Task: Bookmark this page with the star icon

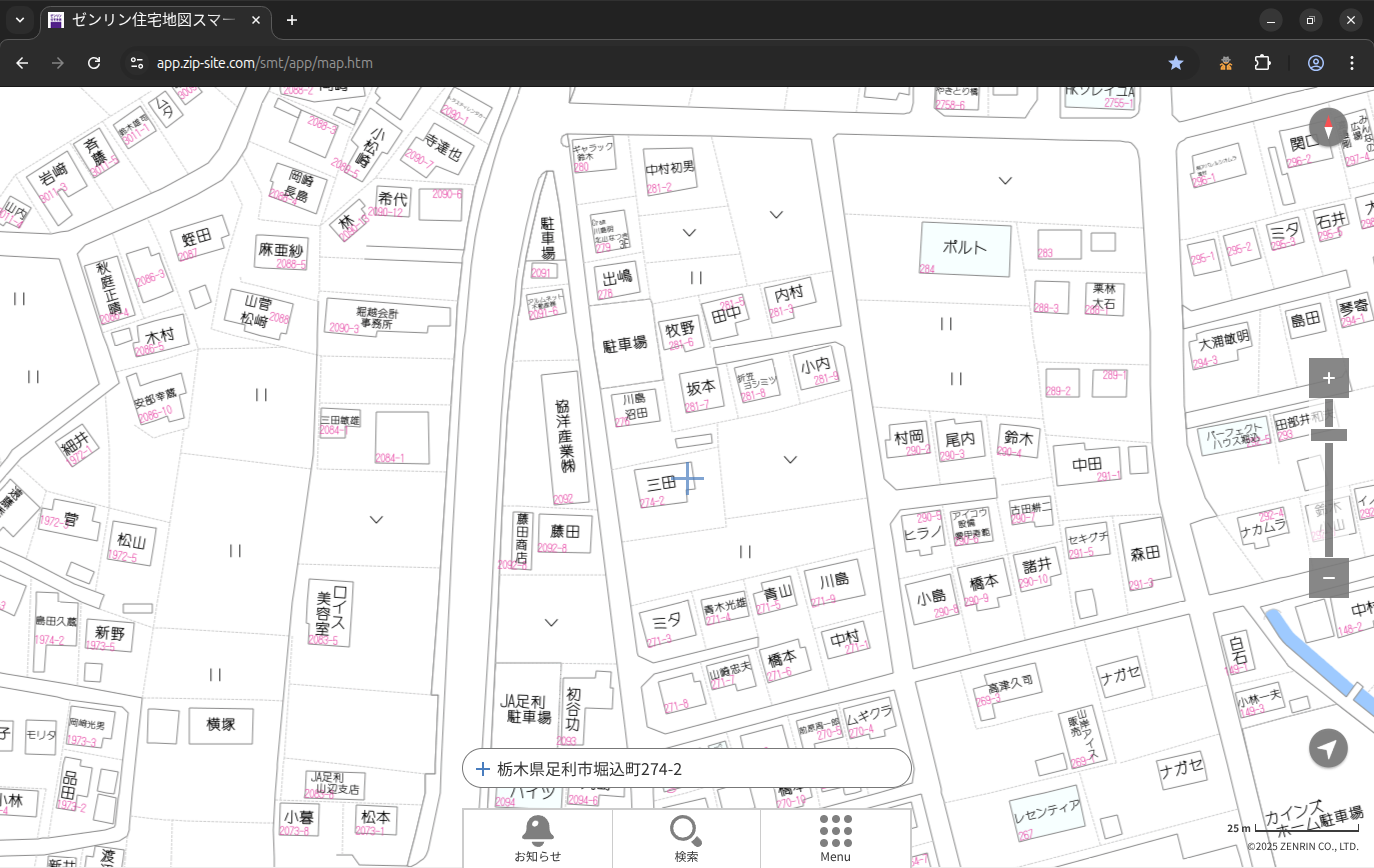Action: tap(1176, 63)
